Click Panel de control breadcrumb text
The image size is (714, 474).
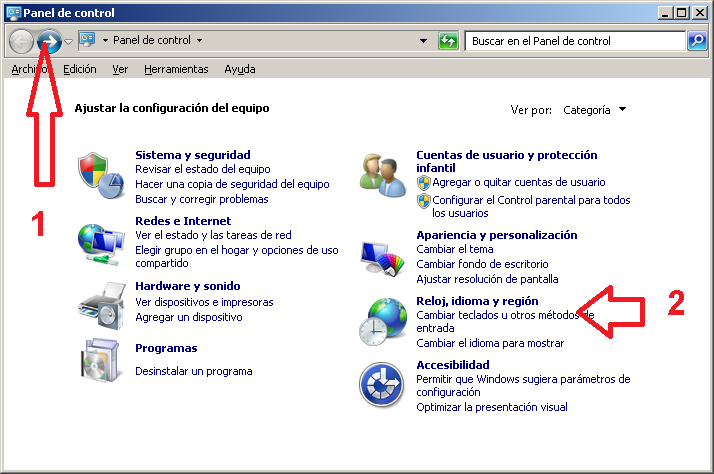coord(152,41)
